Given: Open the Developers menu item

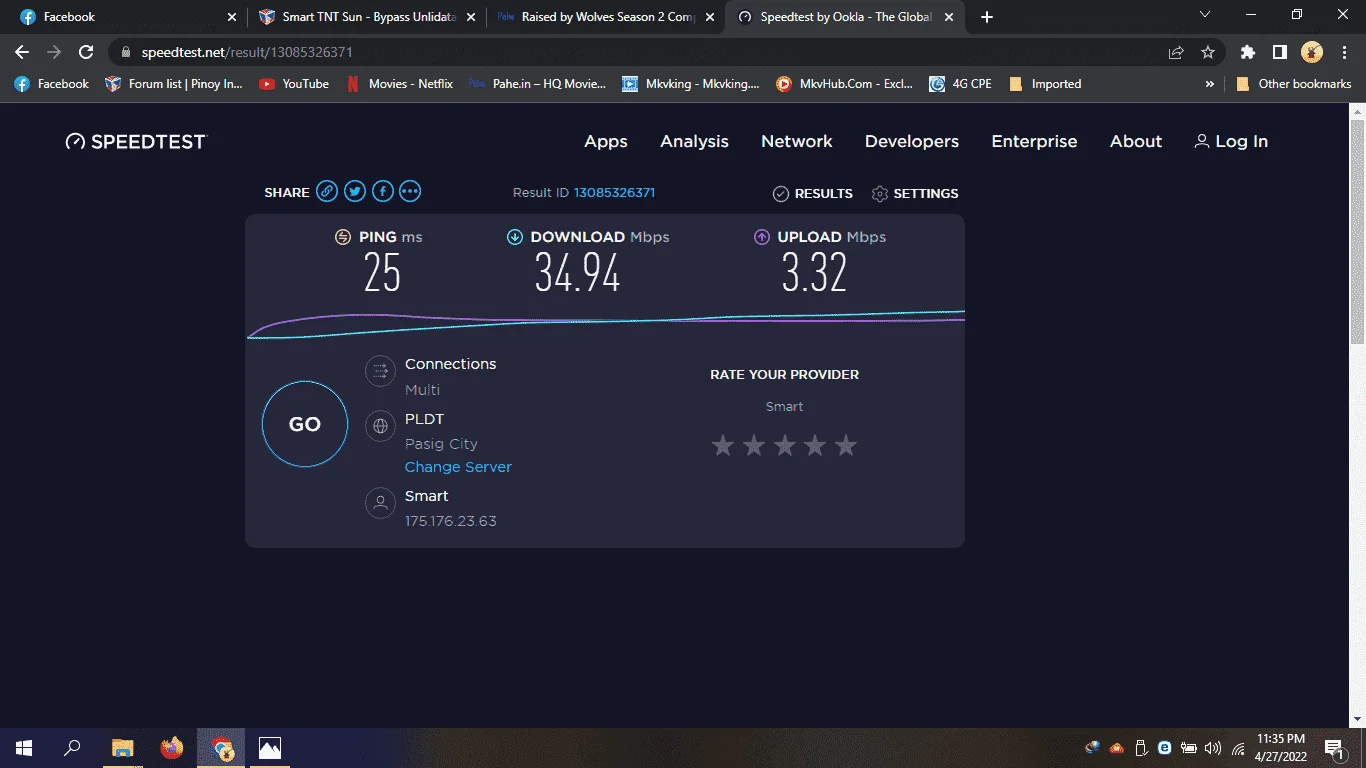Looking at the screenshot, I should (x=912, y=142).
